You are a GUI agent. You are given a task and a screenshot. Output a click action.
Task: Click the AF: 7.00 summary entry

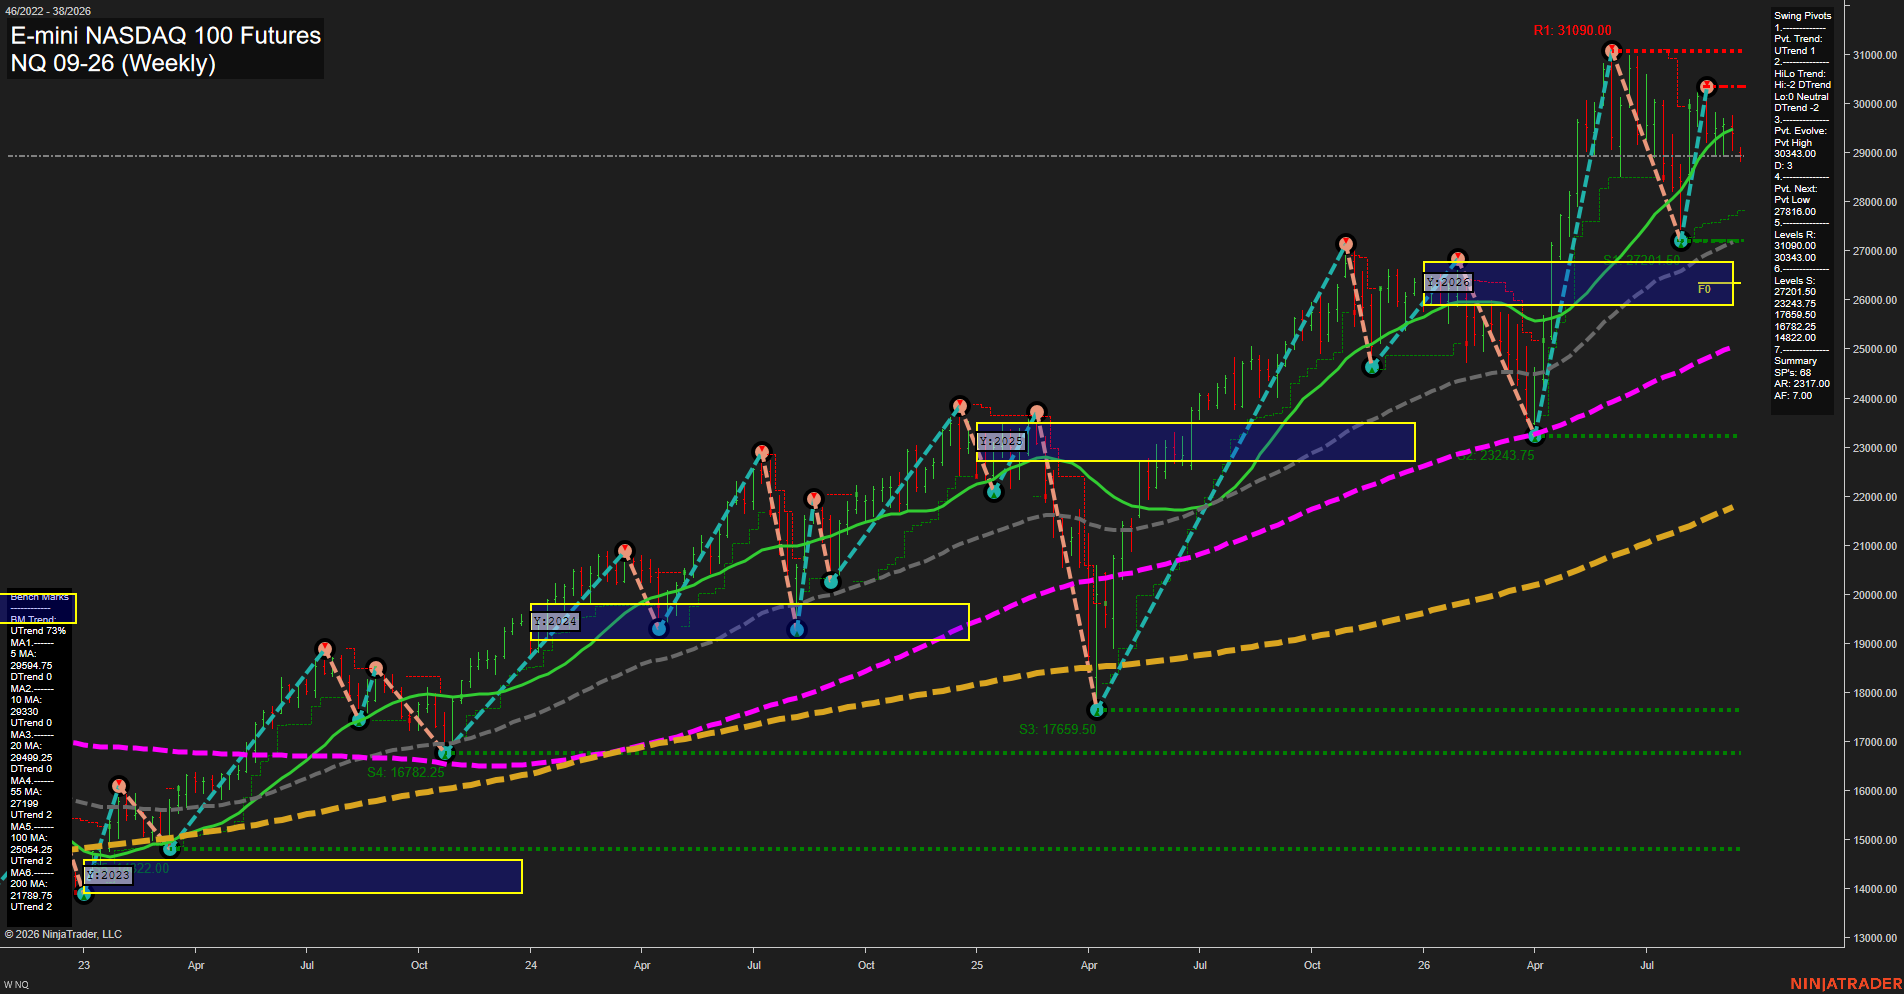1793,396
